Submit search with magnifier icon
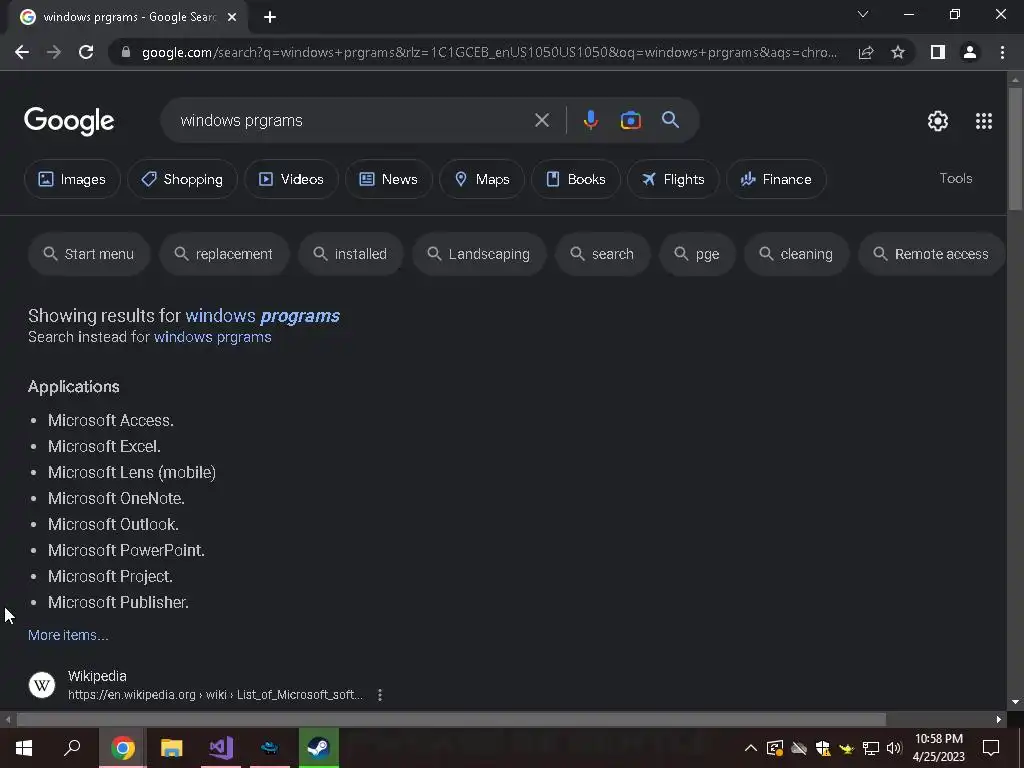This screenshot has height=768, width=1024. (670, 120)
